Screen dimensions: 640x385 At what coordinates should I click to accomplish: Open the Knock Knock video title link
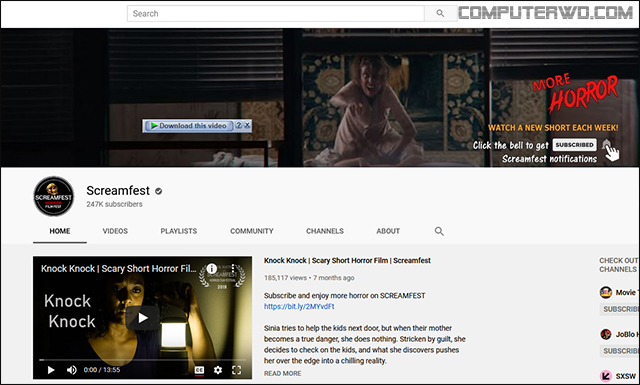point(347,260)
